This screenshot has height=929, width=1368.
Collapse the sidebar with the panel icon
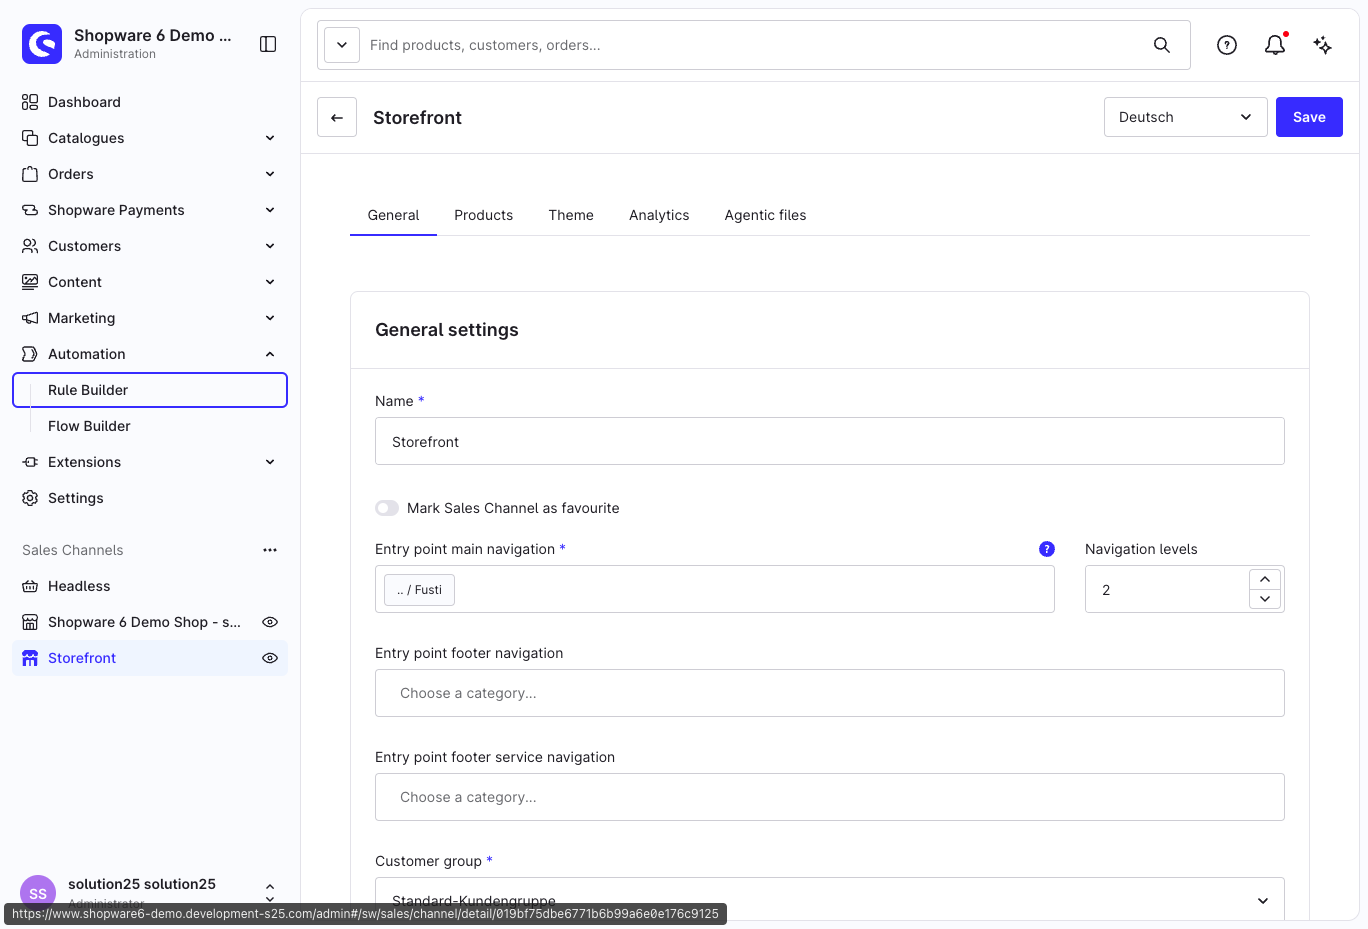tap(268, 44)
